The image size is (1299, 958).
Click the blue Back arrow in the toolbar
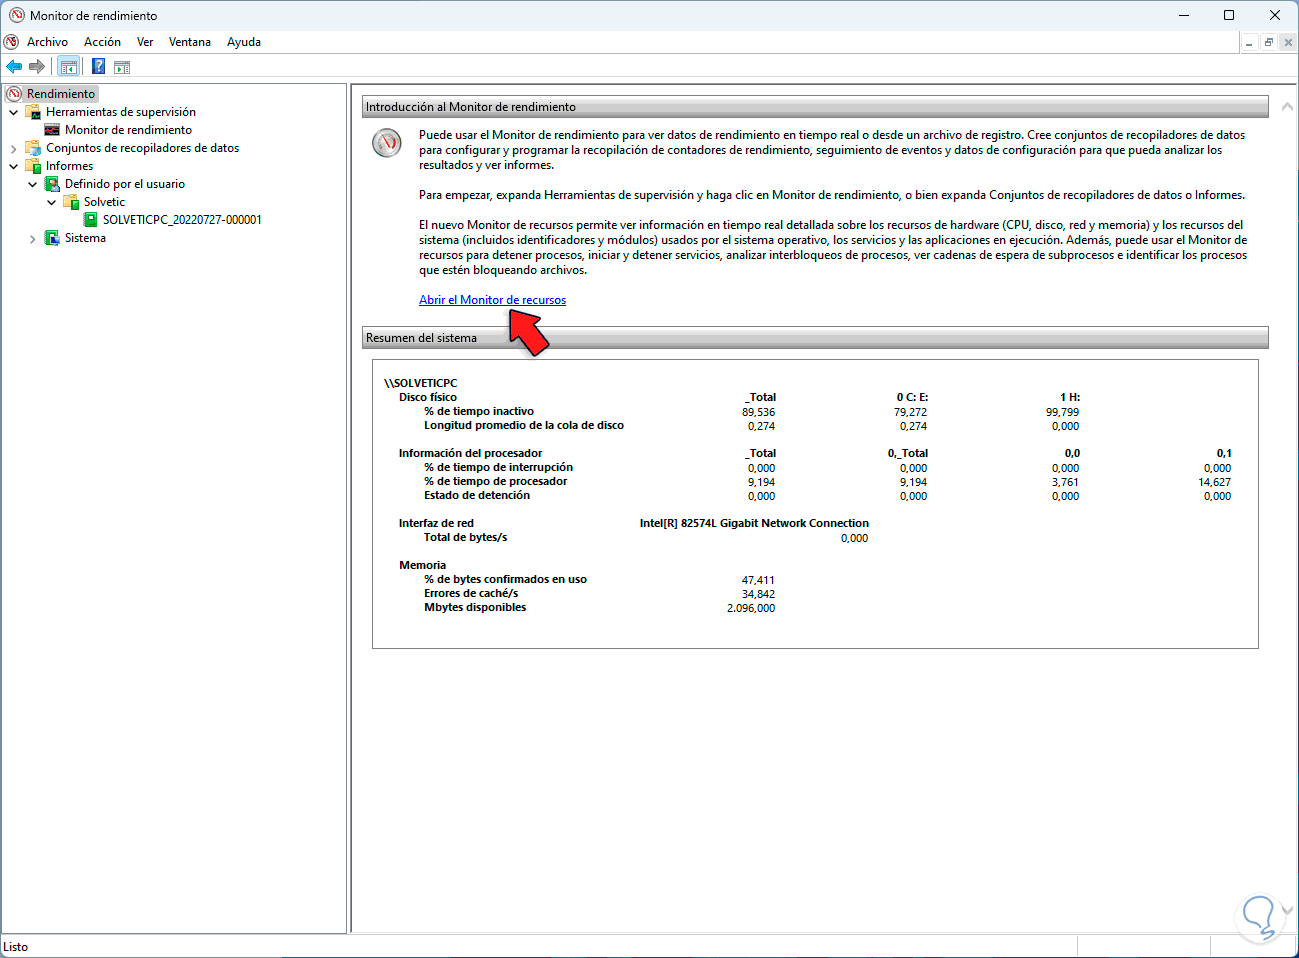click(x=14, y=67)
